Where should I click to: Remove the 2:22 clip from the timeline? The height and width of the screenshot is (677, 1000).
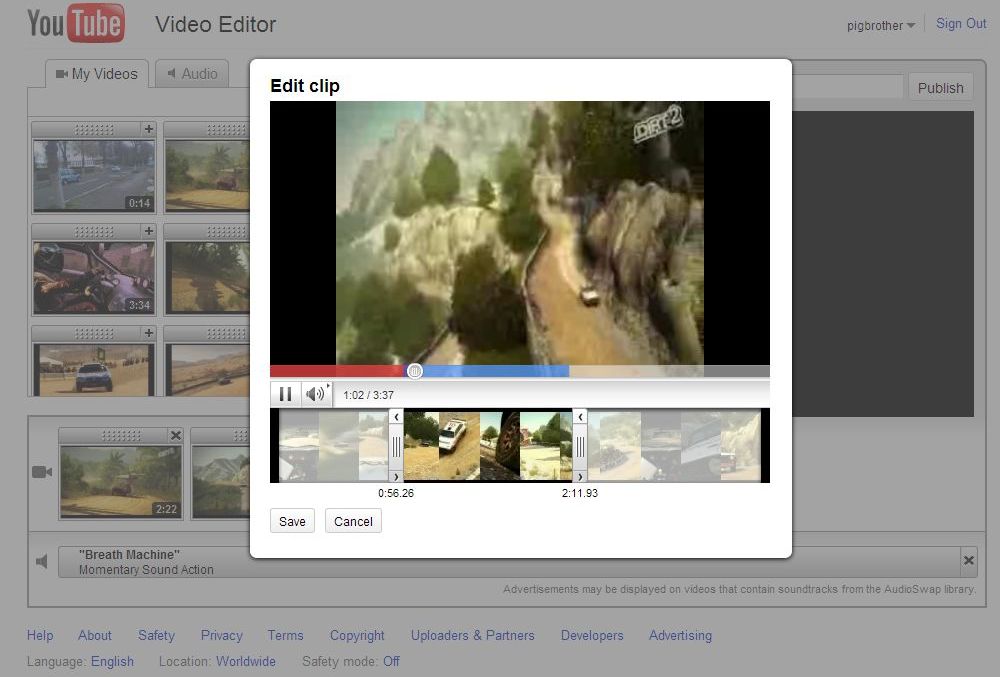176,435
